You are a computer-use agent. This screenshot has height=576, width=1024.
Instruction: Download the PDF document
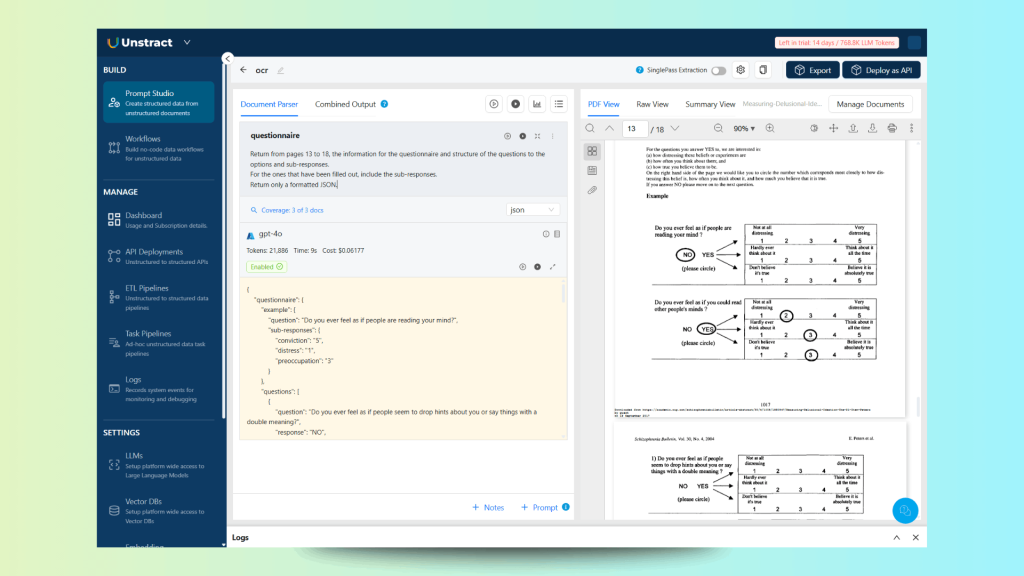click(871, 129)
